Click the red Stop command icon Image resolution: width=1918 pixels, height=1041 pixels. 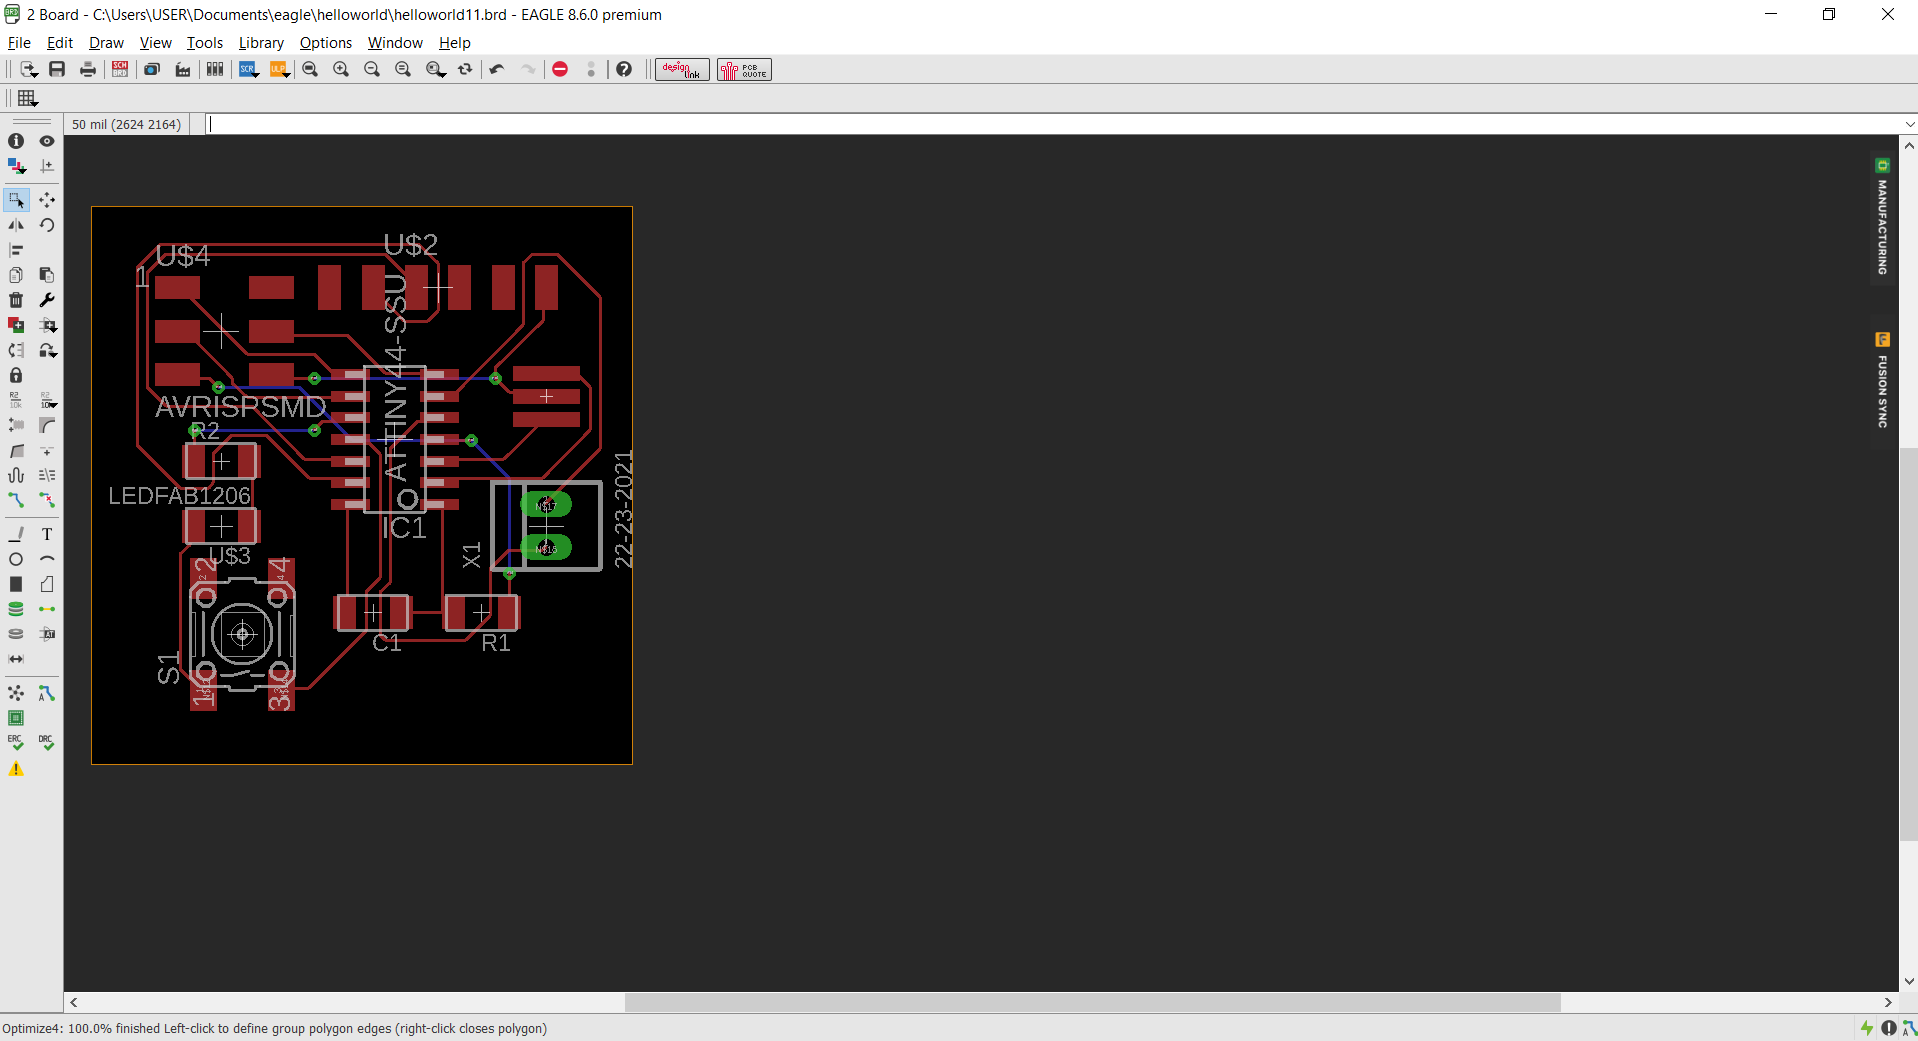[560, 69]
